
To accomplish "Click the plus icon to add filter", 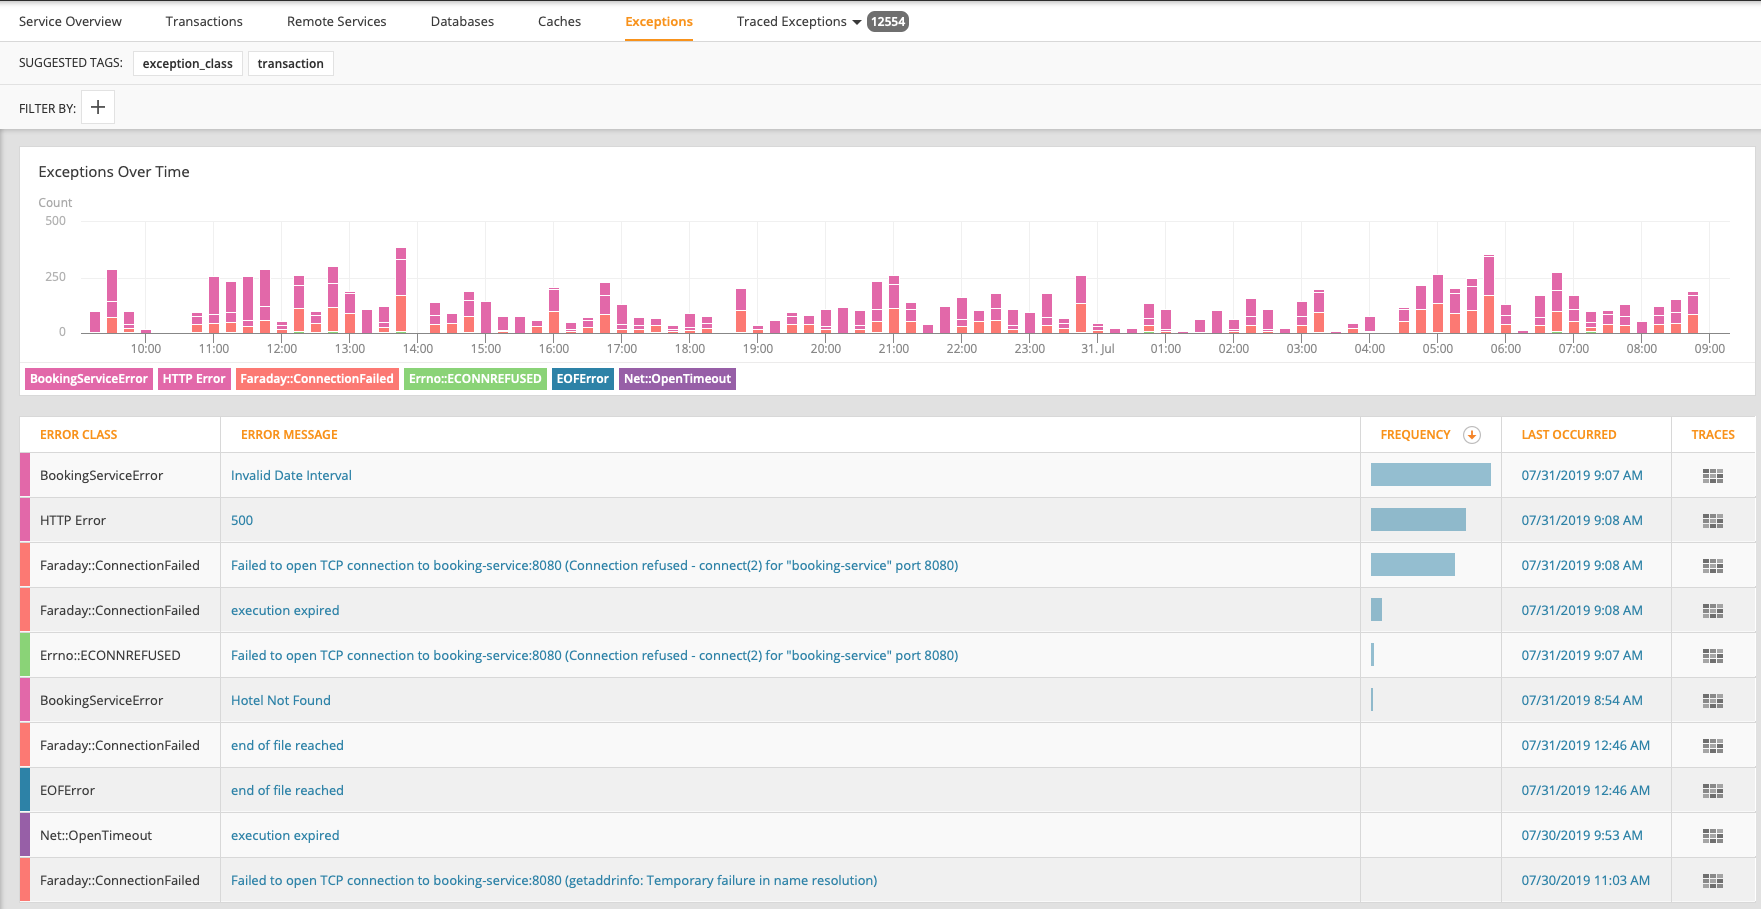I will (x=98, y=108).
